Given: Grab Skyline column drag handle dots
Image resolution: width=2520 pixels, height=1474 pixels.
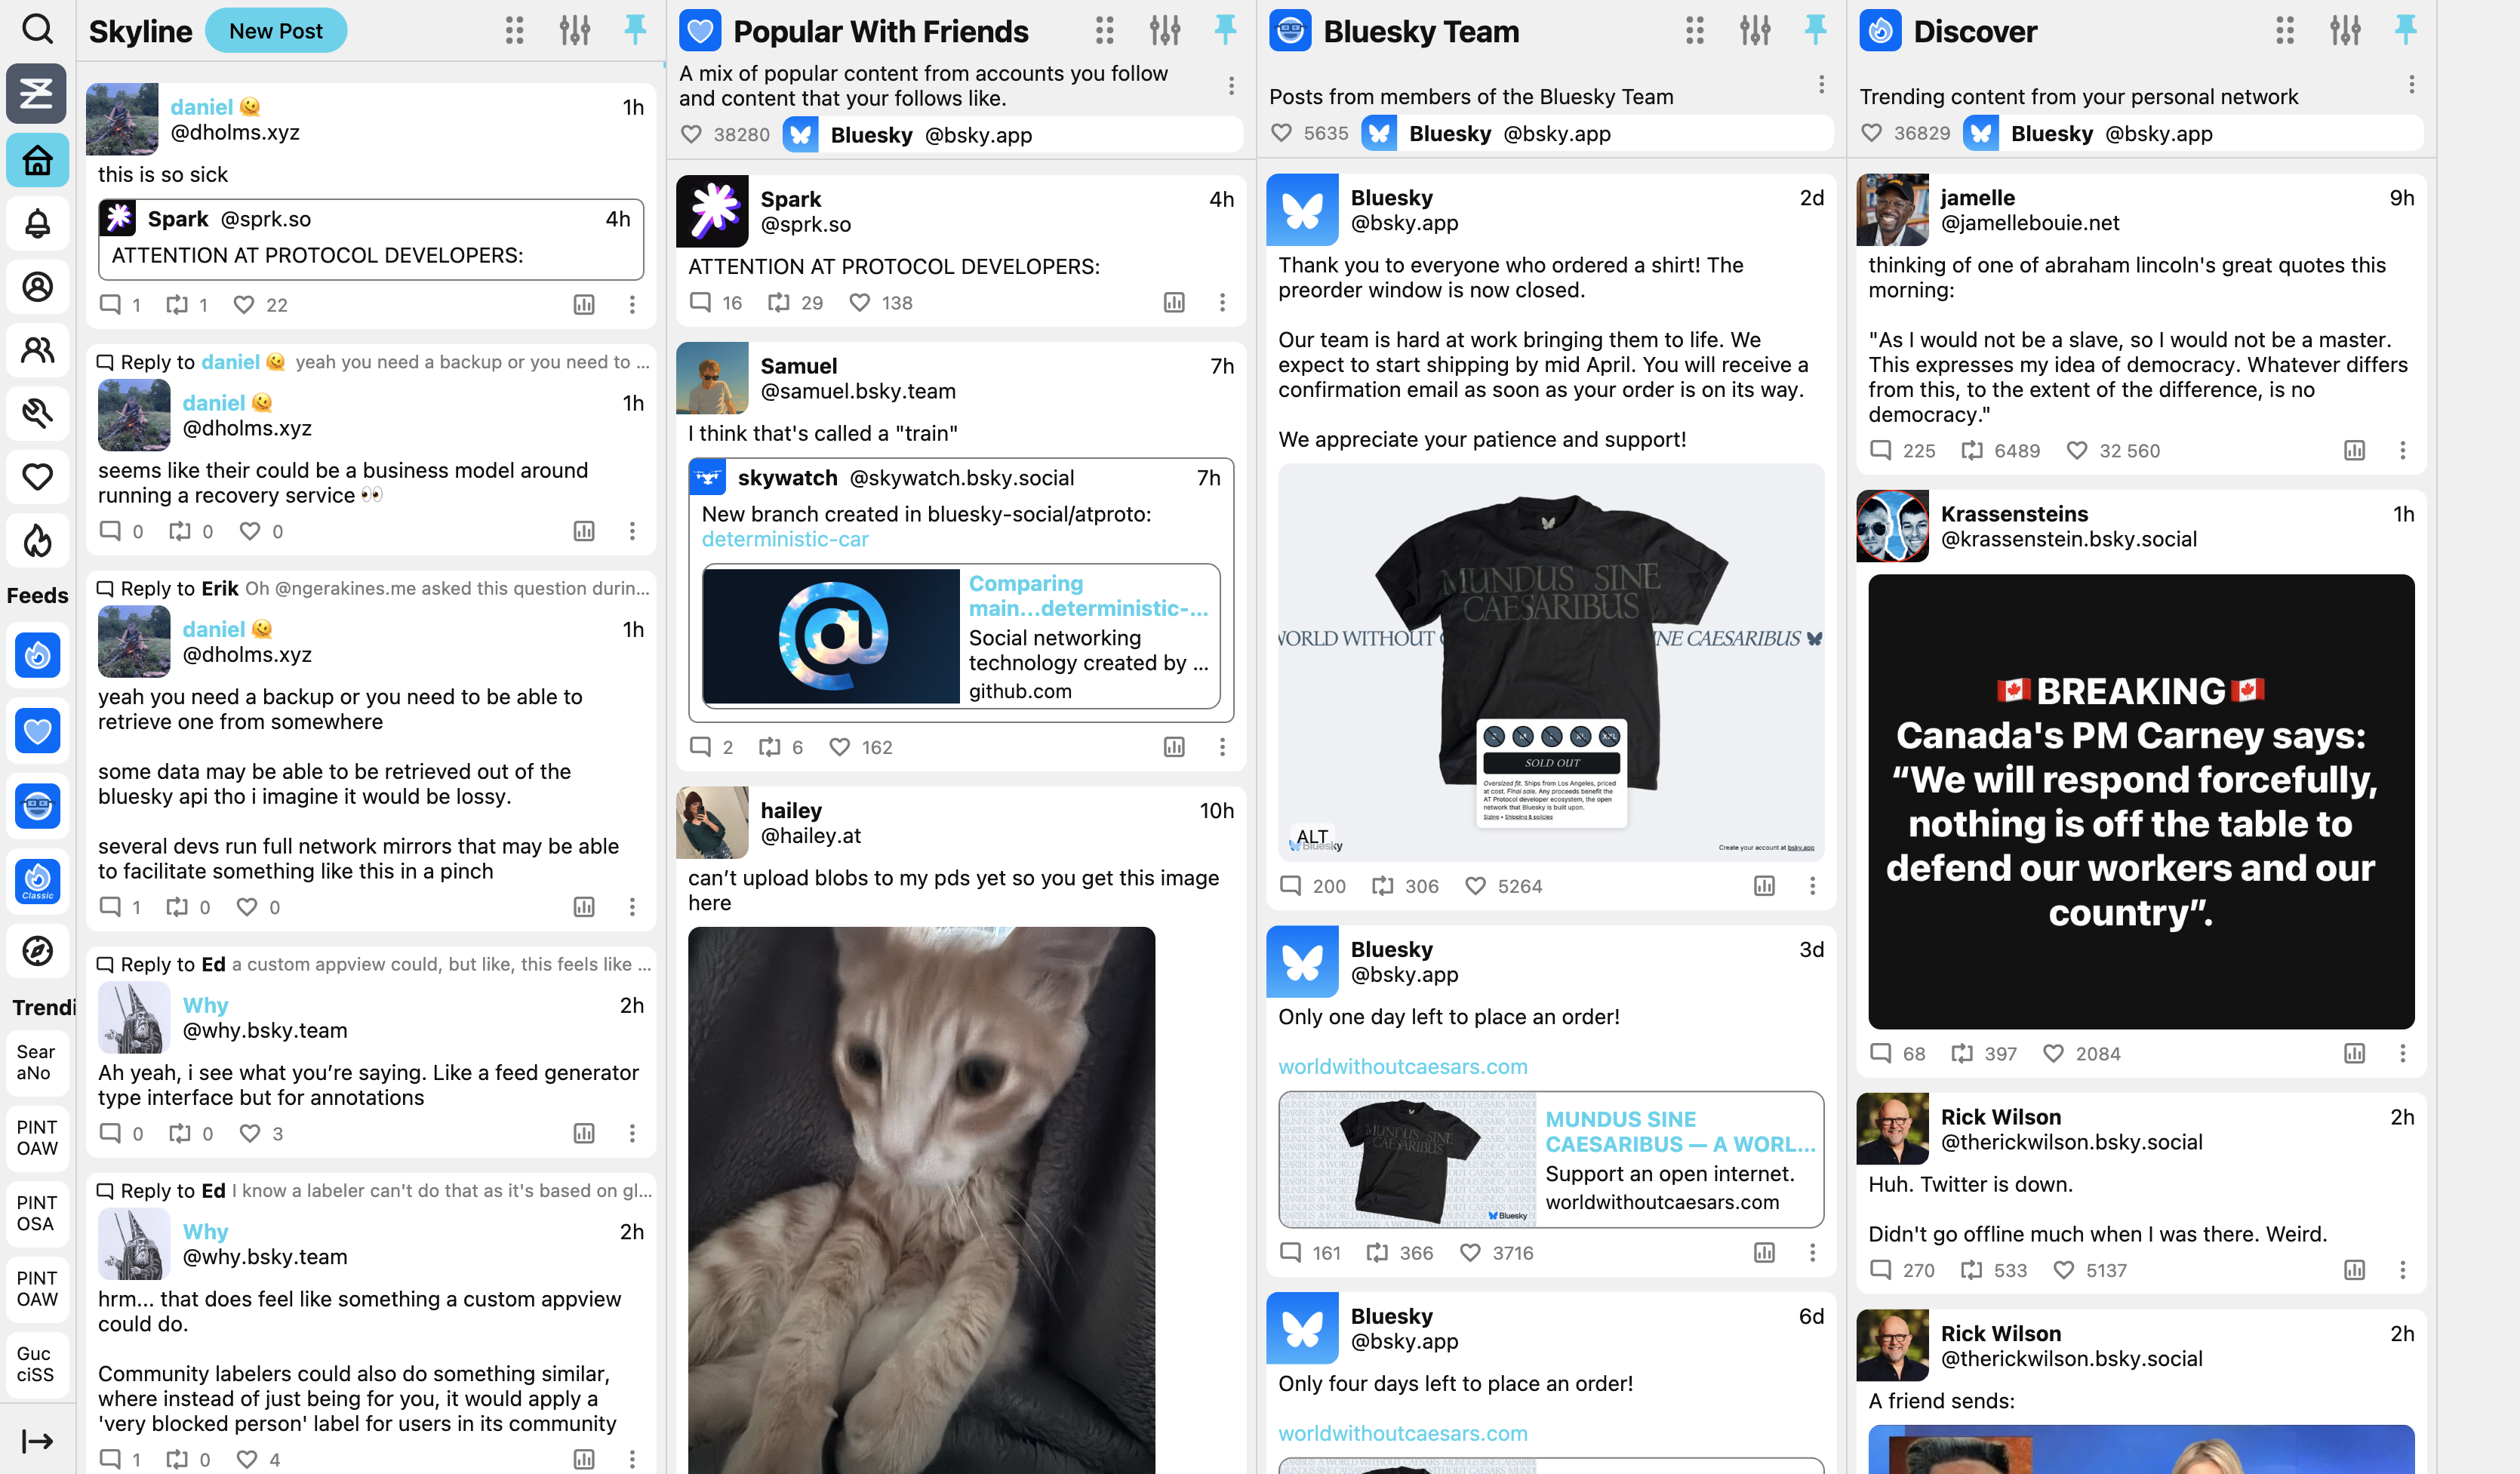Looking at the screenshot, I should (x=514, y=31).
